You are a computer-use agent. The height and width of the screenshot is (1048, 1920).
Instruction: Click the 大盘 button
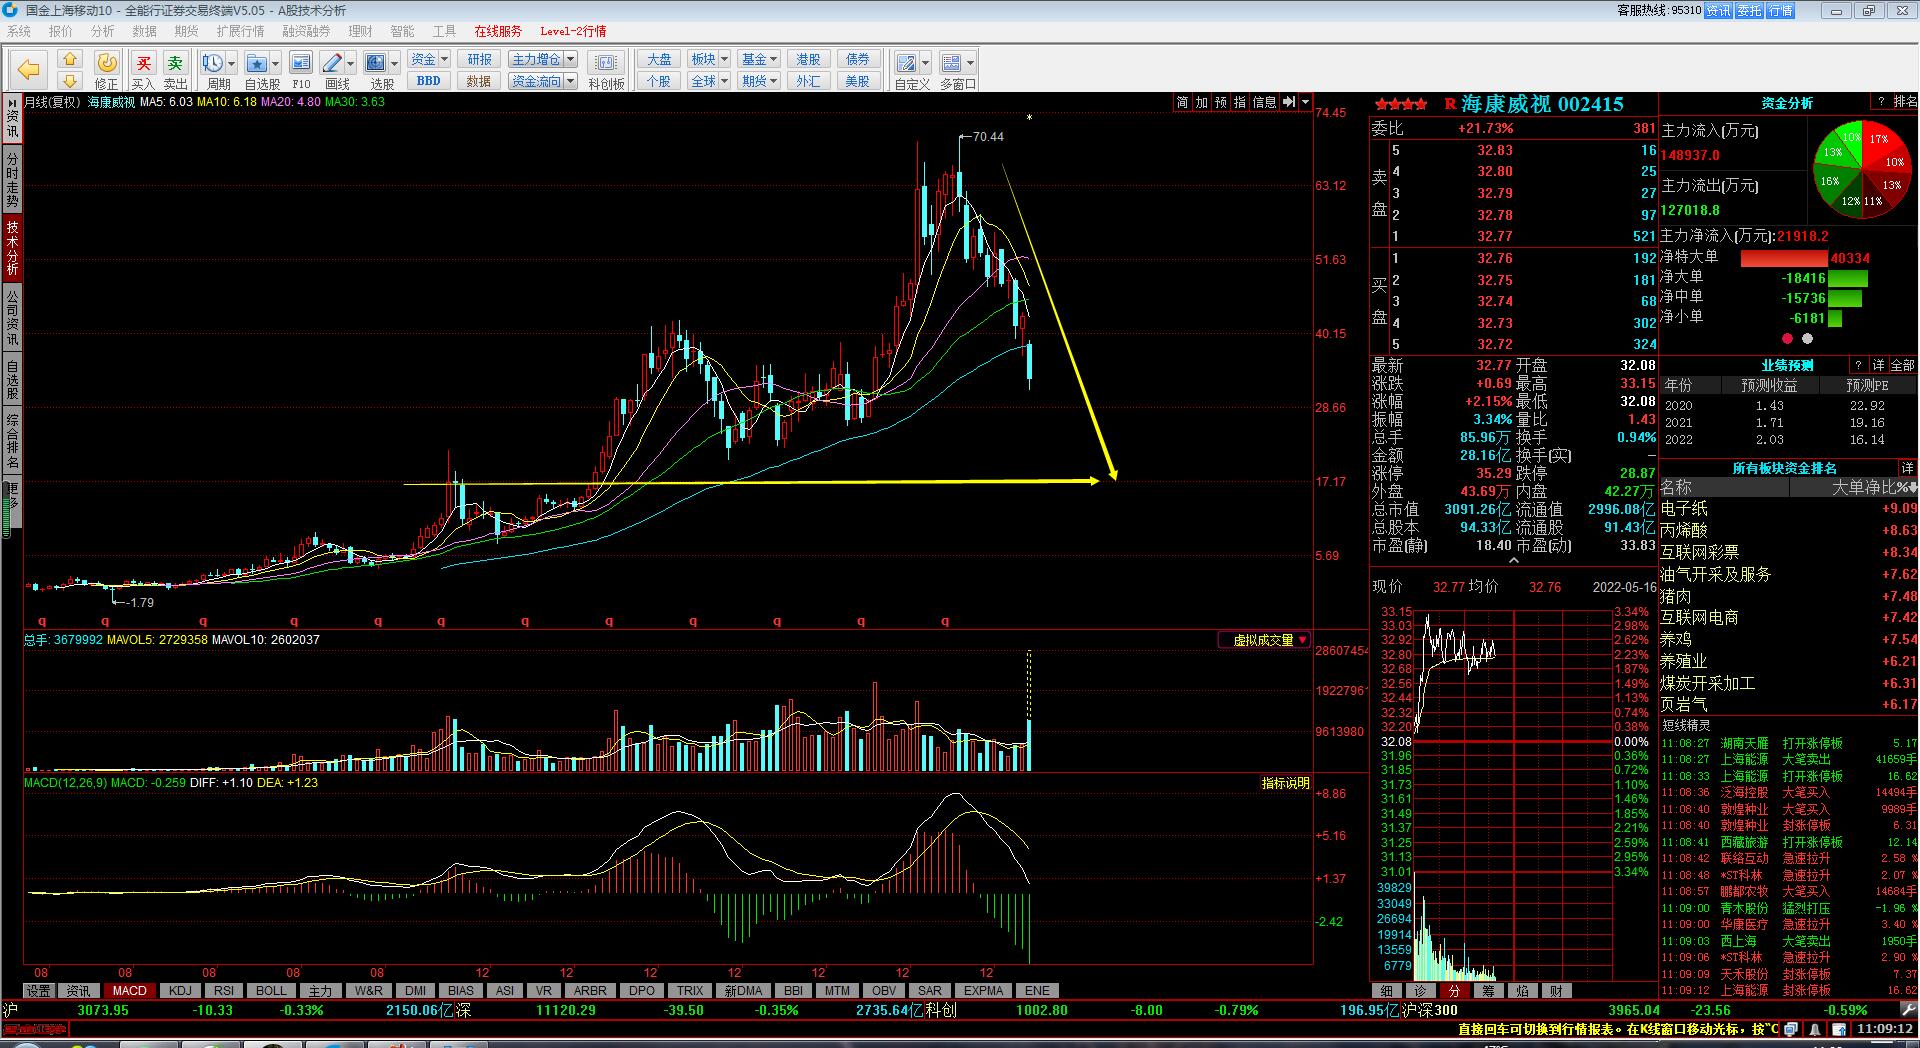coord(658,59)
